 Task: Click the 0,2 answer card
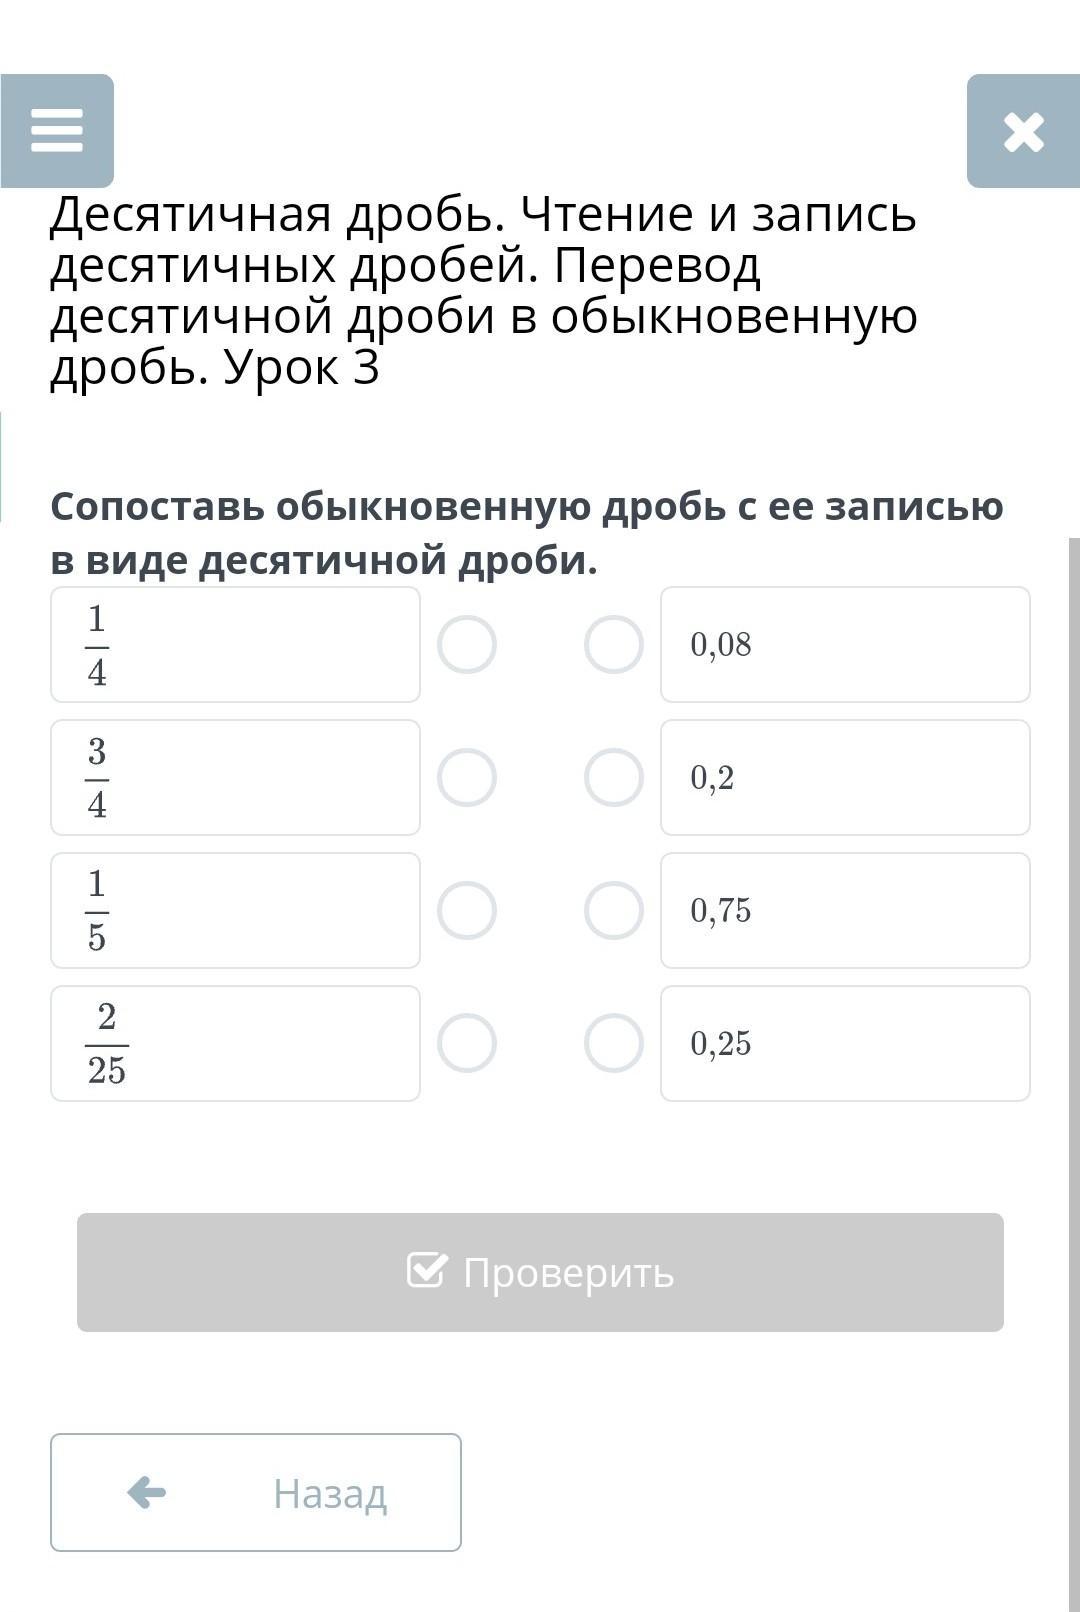pyautogui.click(x=845, y=777)
